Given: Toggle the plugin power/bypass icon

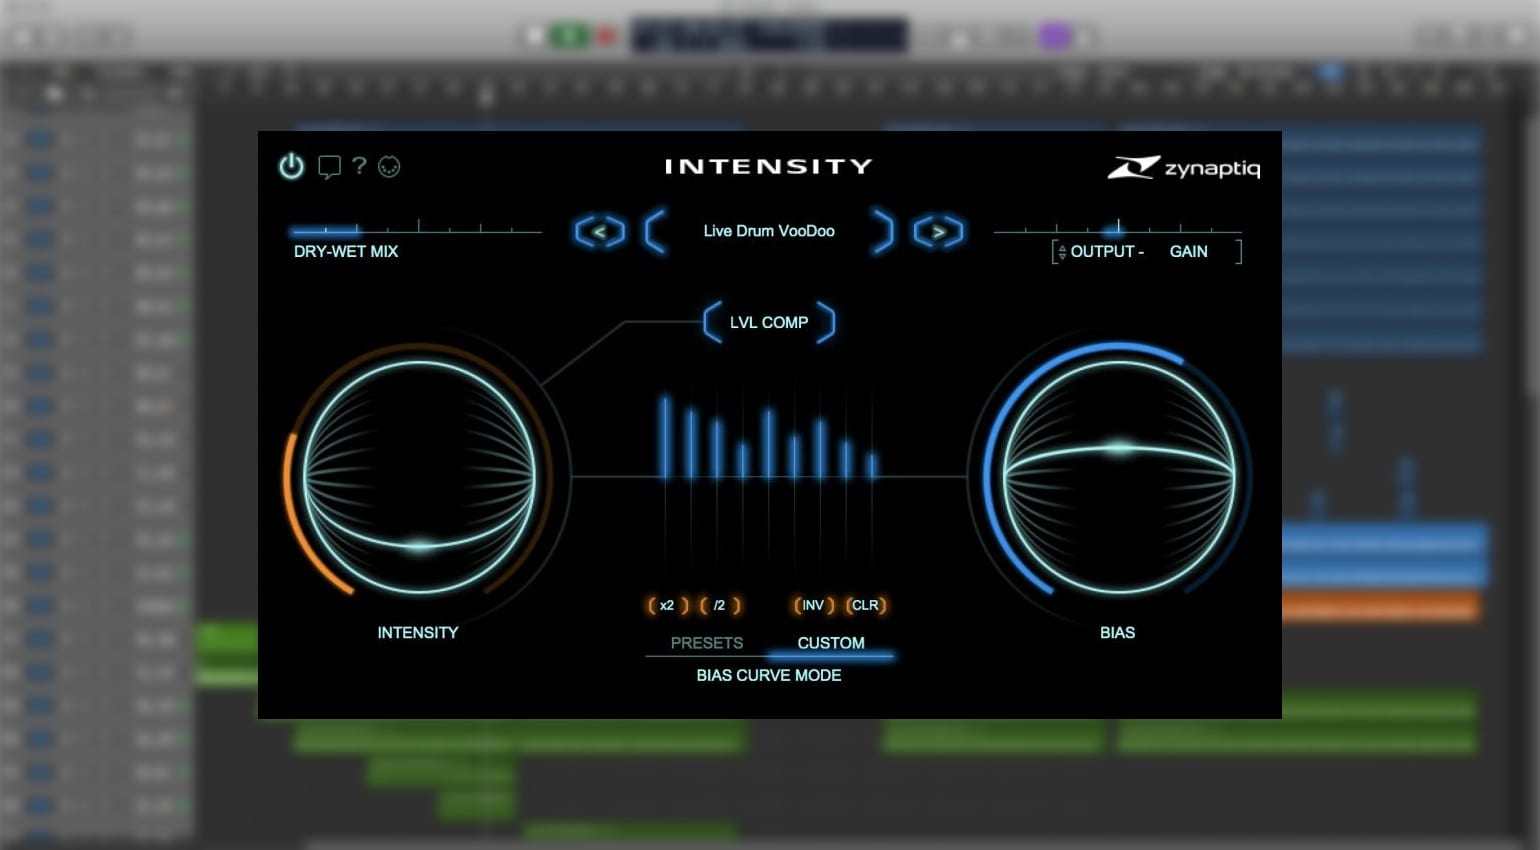Looking at the screenshot, I should tap(290, 167).
